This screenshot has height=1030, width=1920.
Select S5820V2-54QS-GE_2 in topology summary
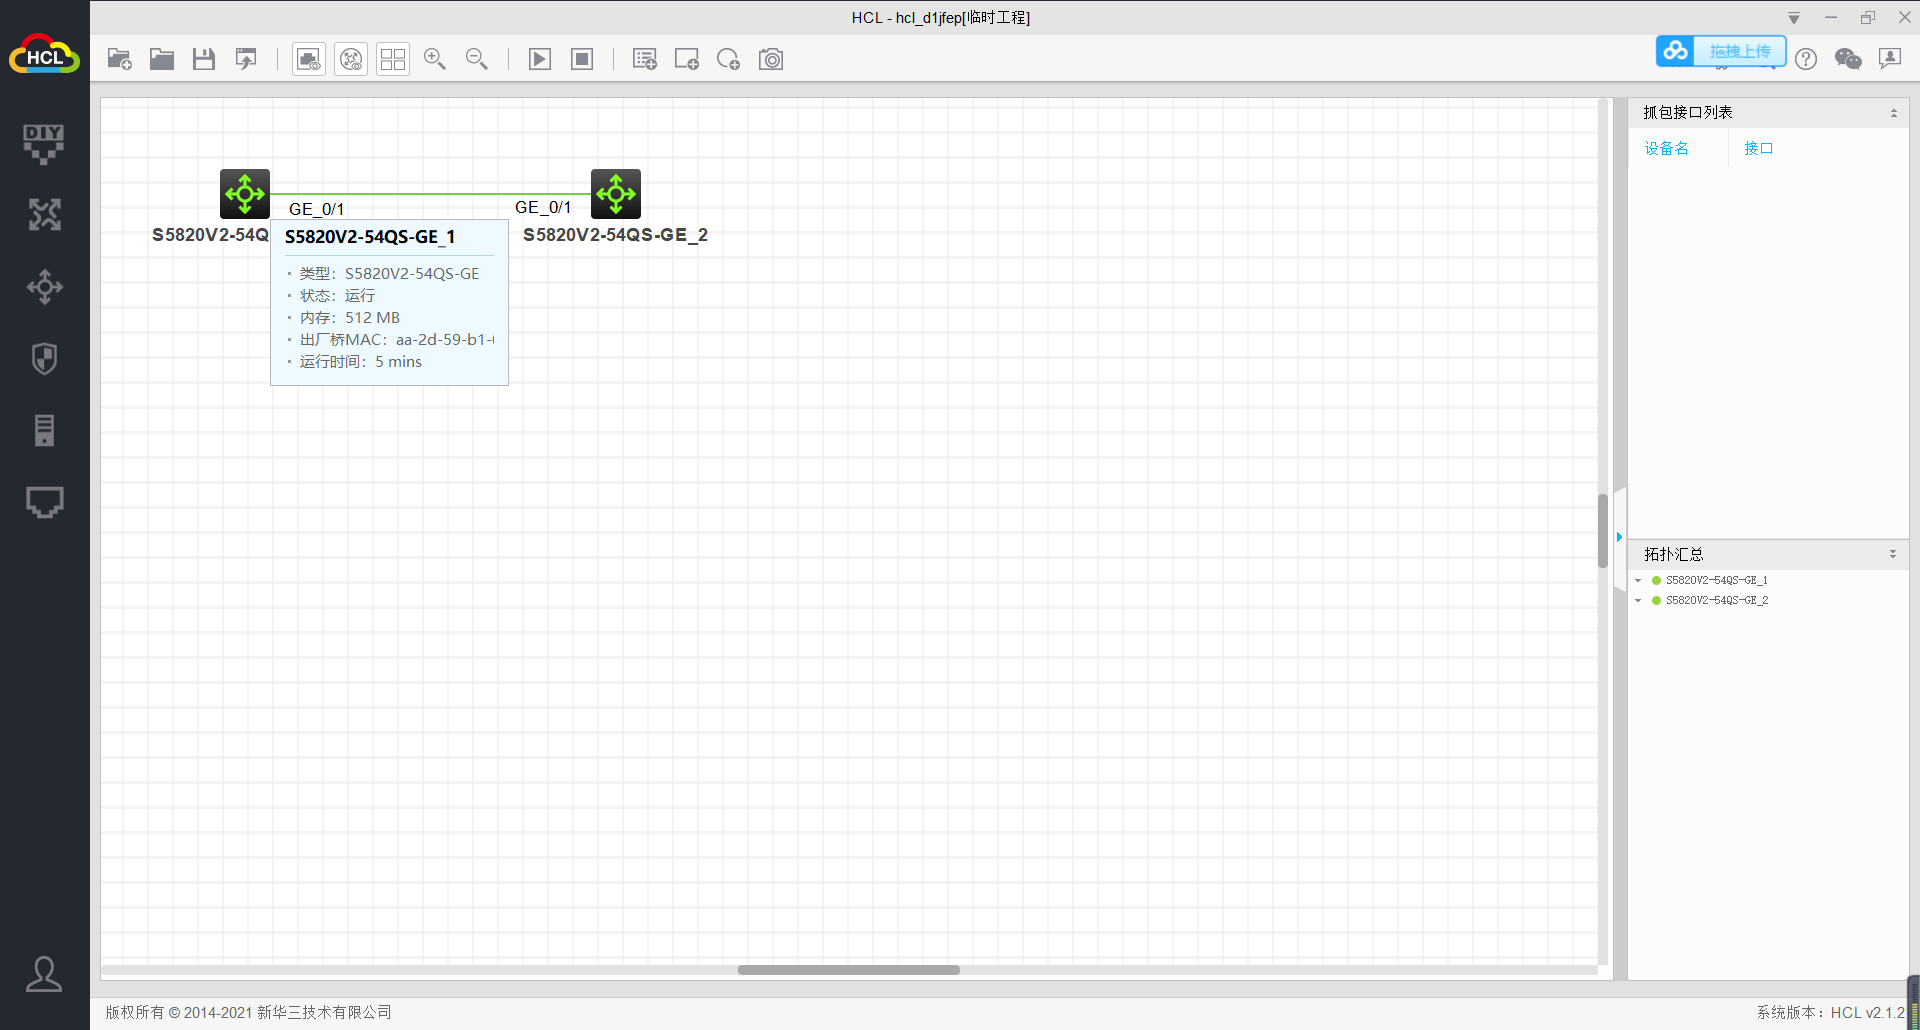[x=1716, y=601]
